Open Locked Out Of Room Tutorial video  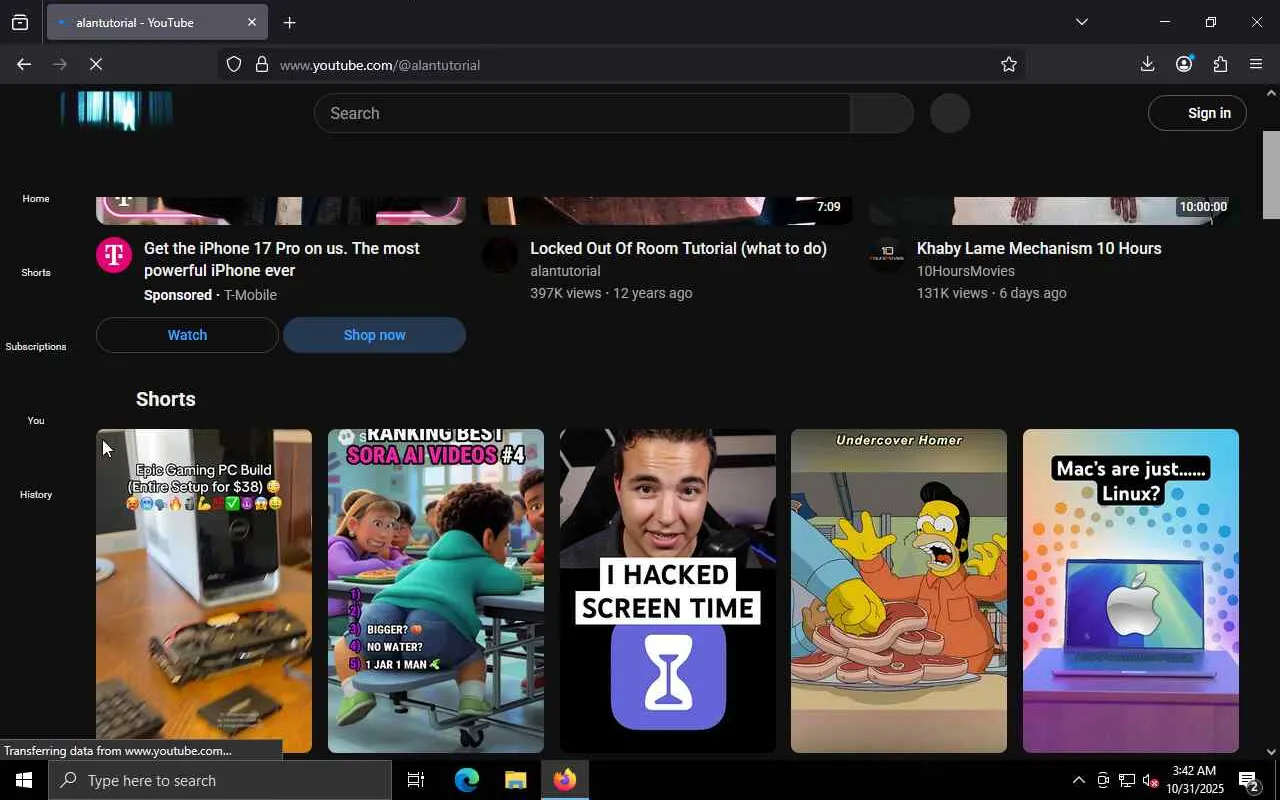coord(678,248)
